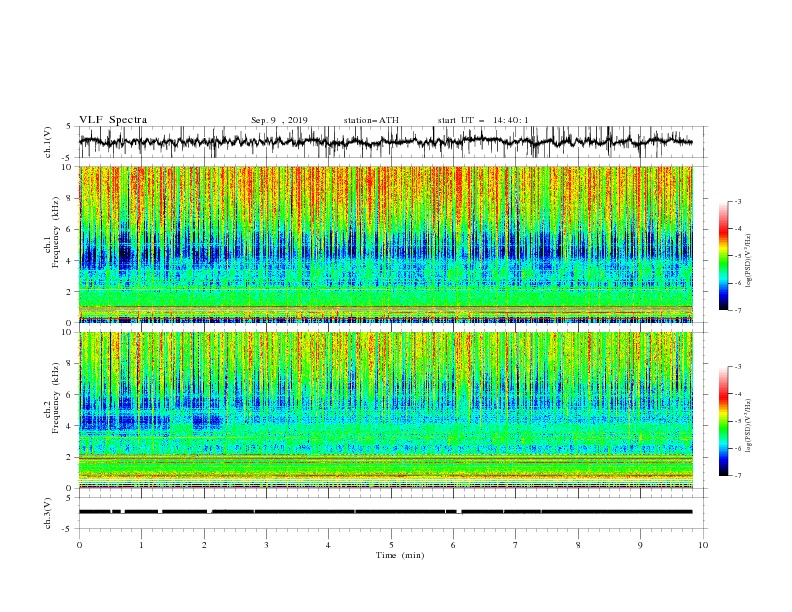The width and height of the screenshot is (792, 612).
Task: Click the "Sep. 9 , 2019" date text
Action: tap(279, 120)
